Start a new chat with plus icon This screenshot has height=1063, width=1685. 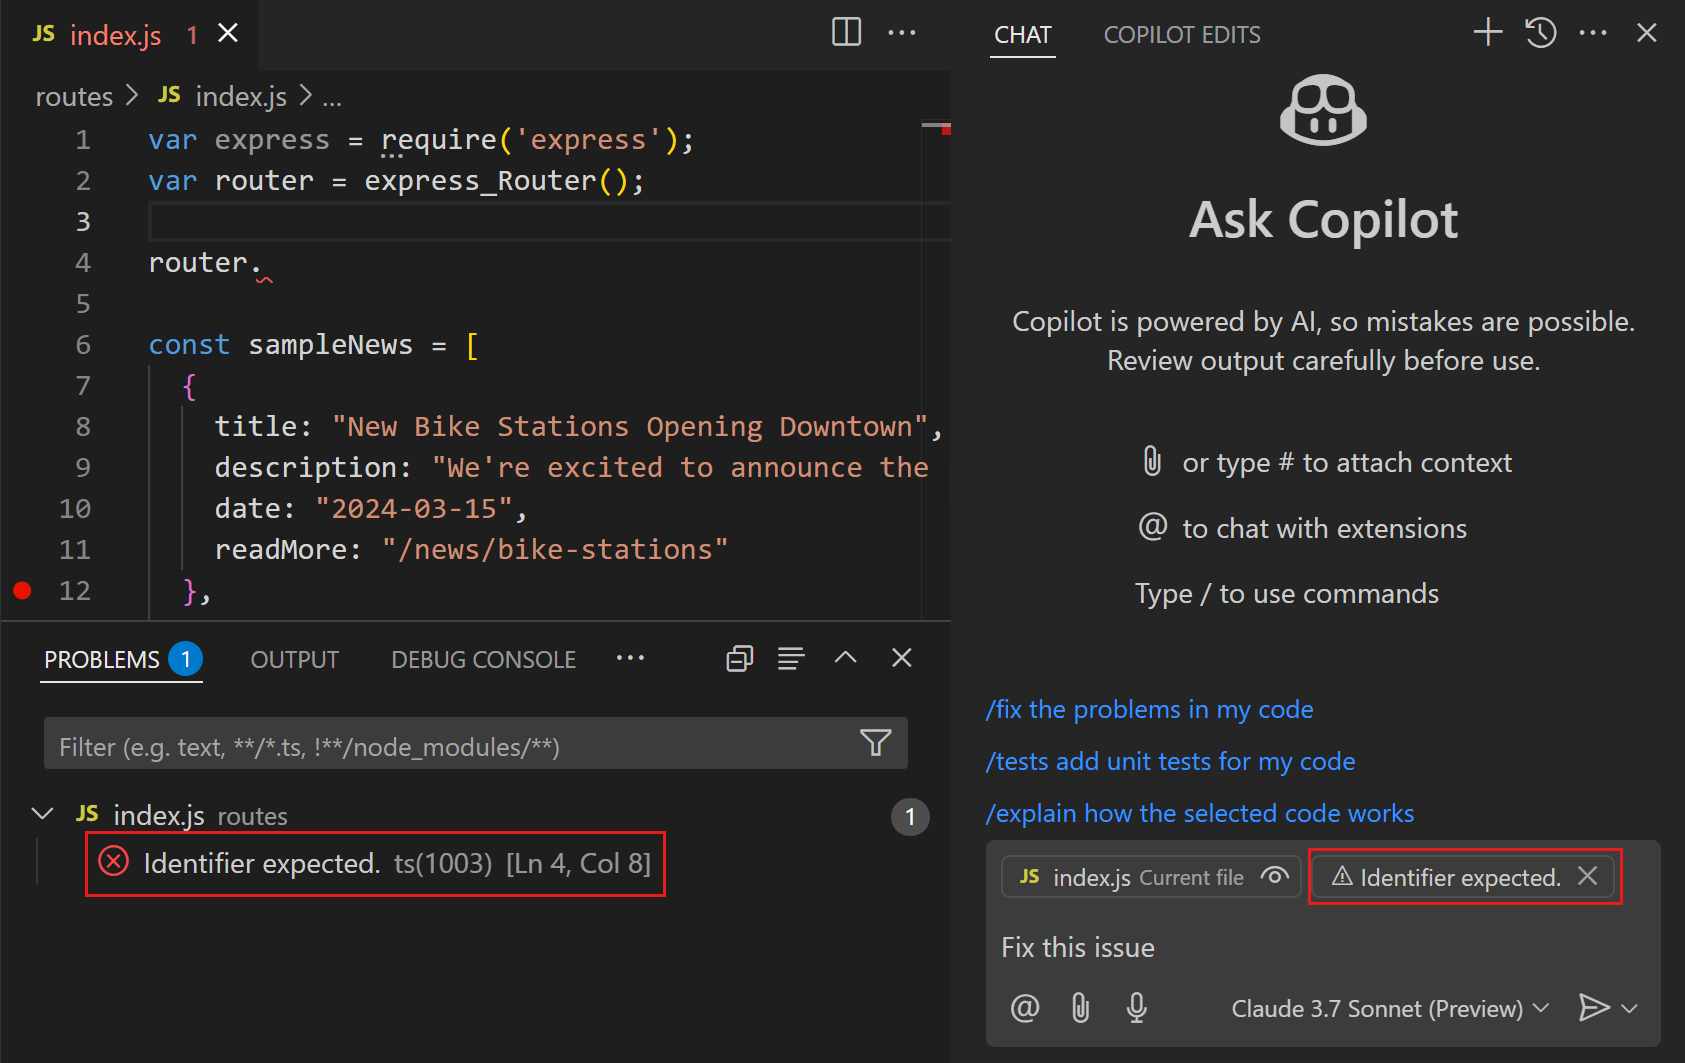(x=1488, y=32)
